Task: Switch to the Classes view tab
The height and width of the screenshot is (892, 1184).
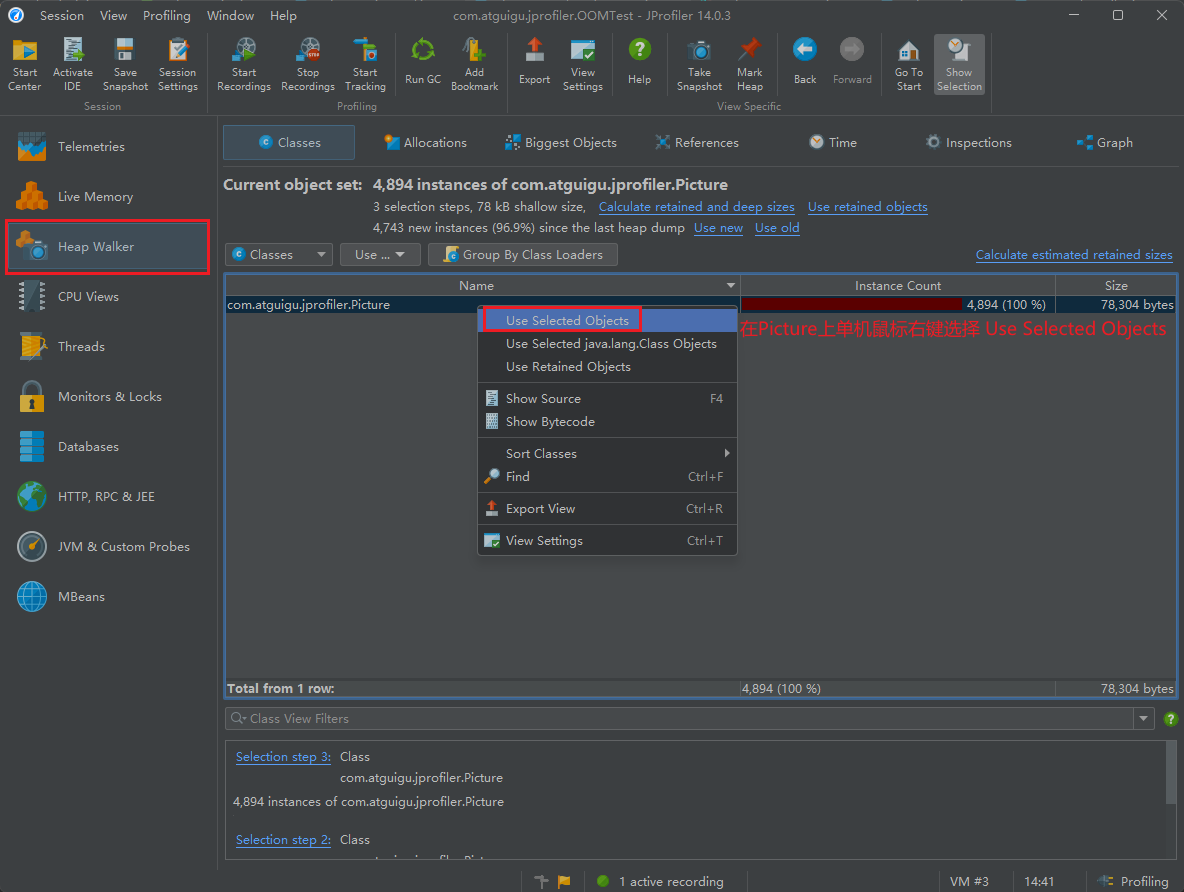Action: (x=289, y=143)
